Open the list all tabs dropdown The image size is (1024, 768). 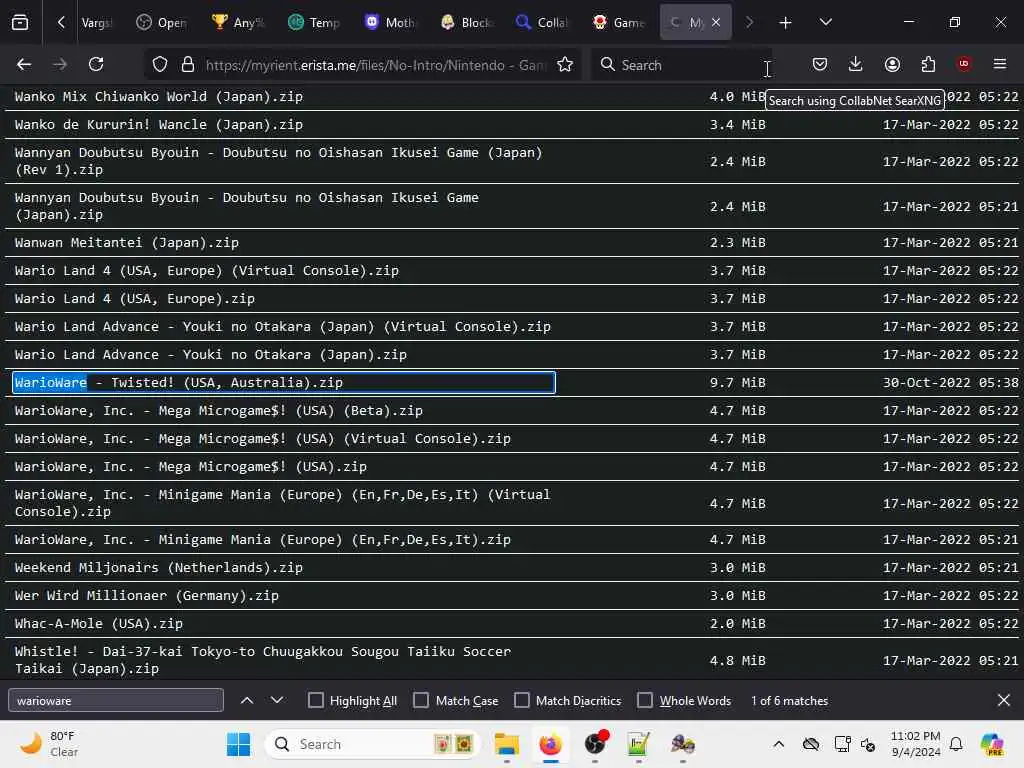pos(825,23)
